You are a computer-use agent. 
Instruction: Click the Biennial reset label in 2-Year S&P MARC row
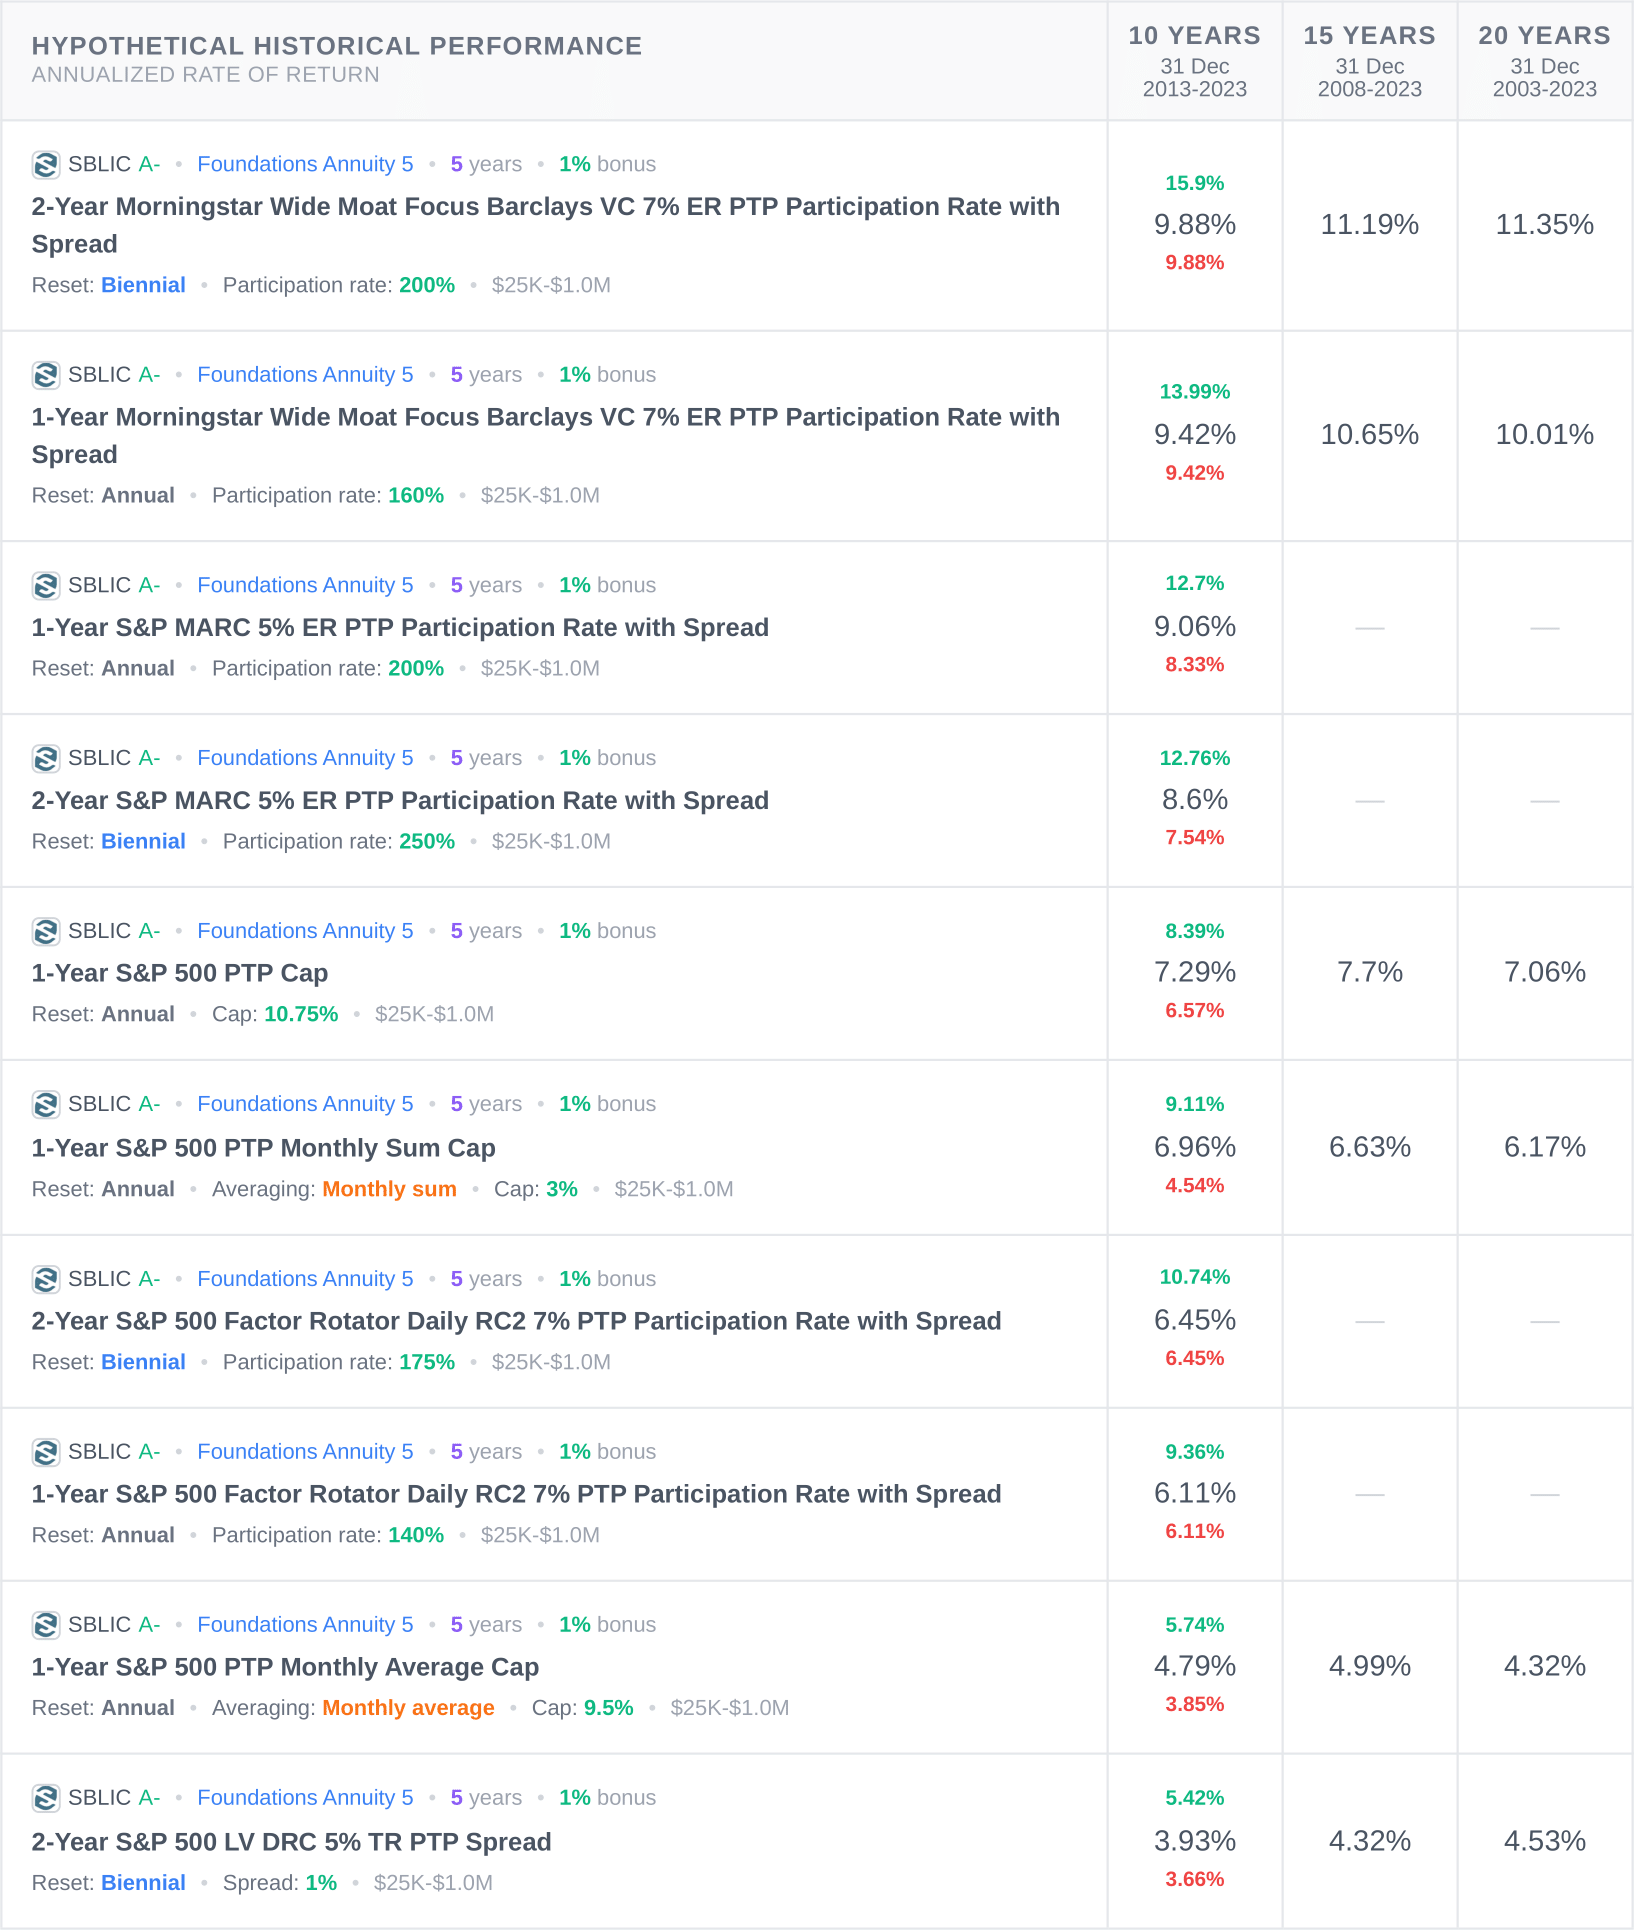143,841
